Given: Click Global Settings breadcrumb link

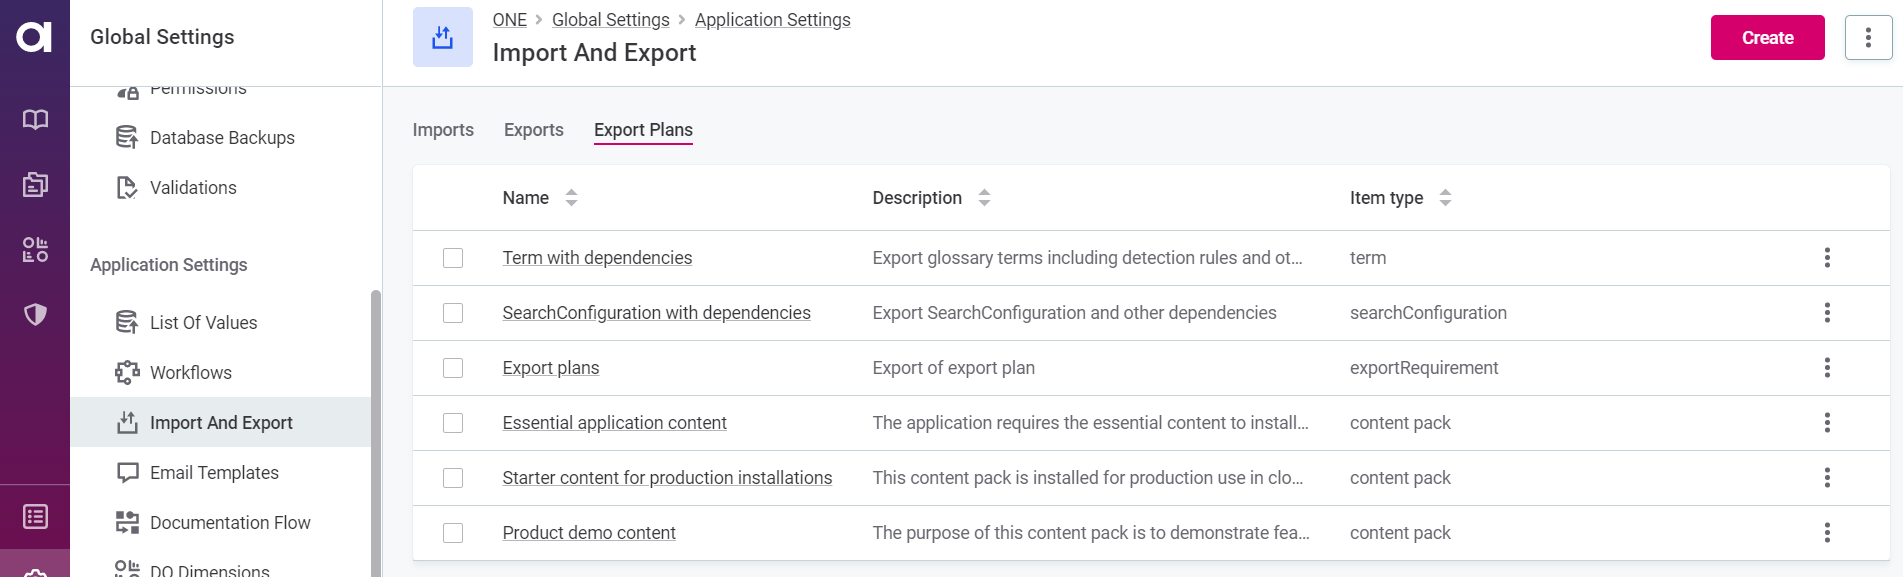Looking at the screenshot, I should [610, 20].
